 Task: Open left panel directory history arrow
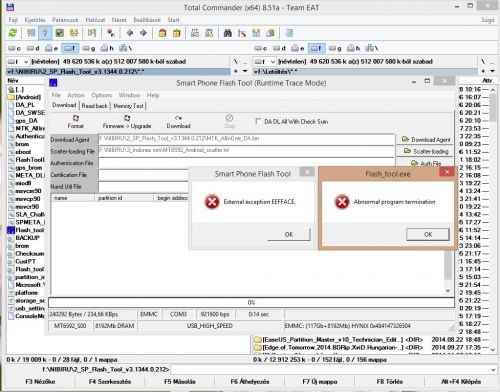point(245,71)
